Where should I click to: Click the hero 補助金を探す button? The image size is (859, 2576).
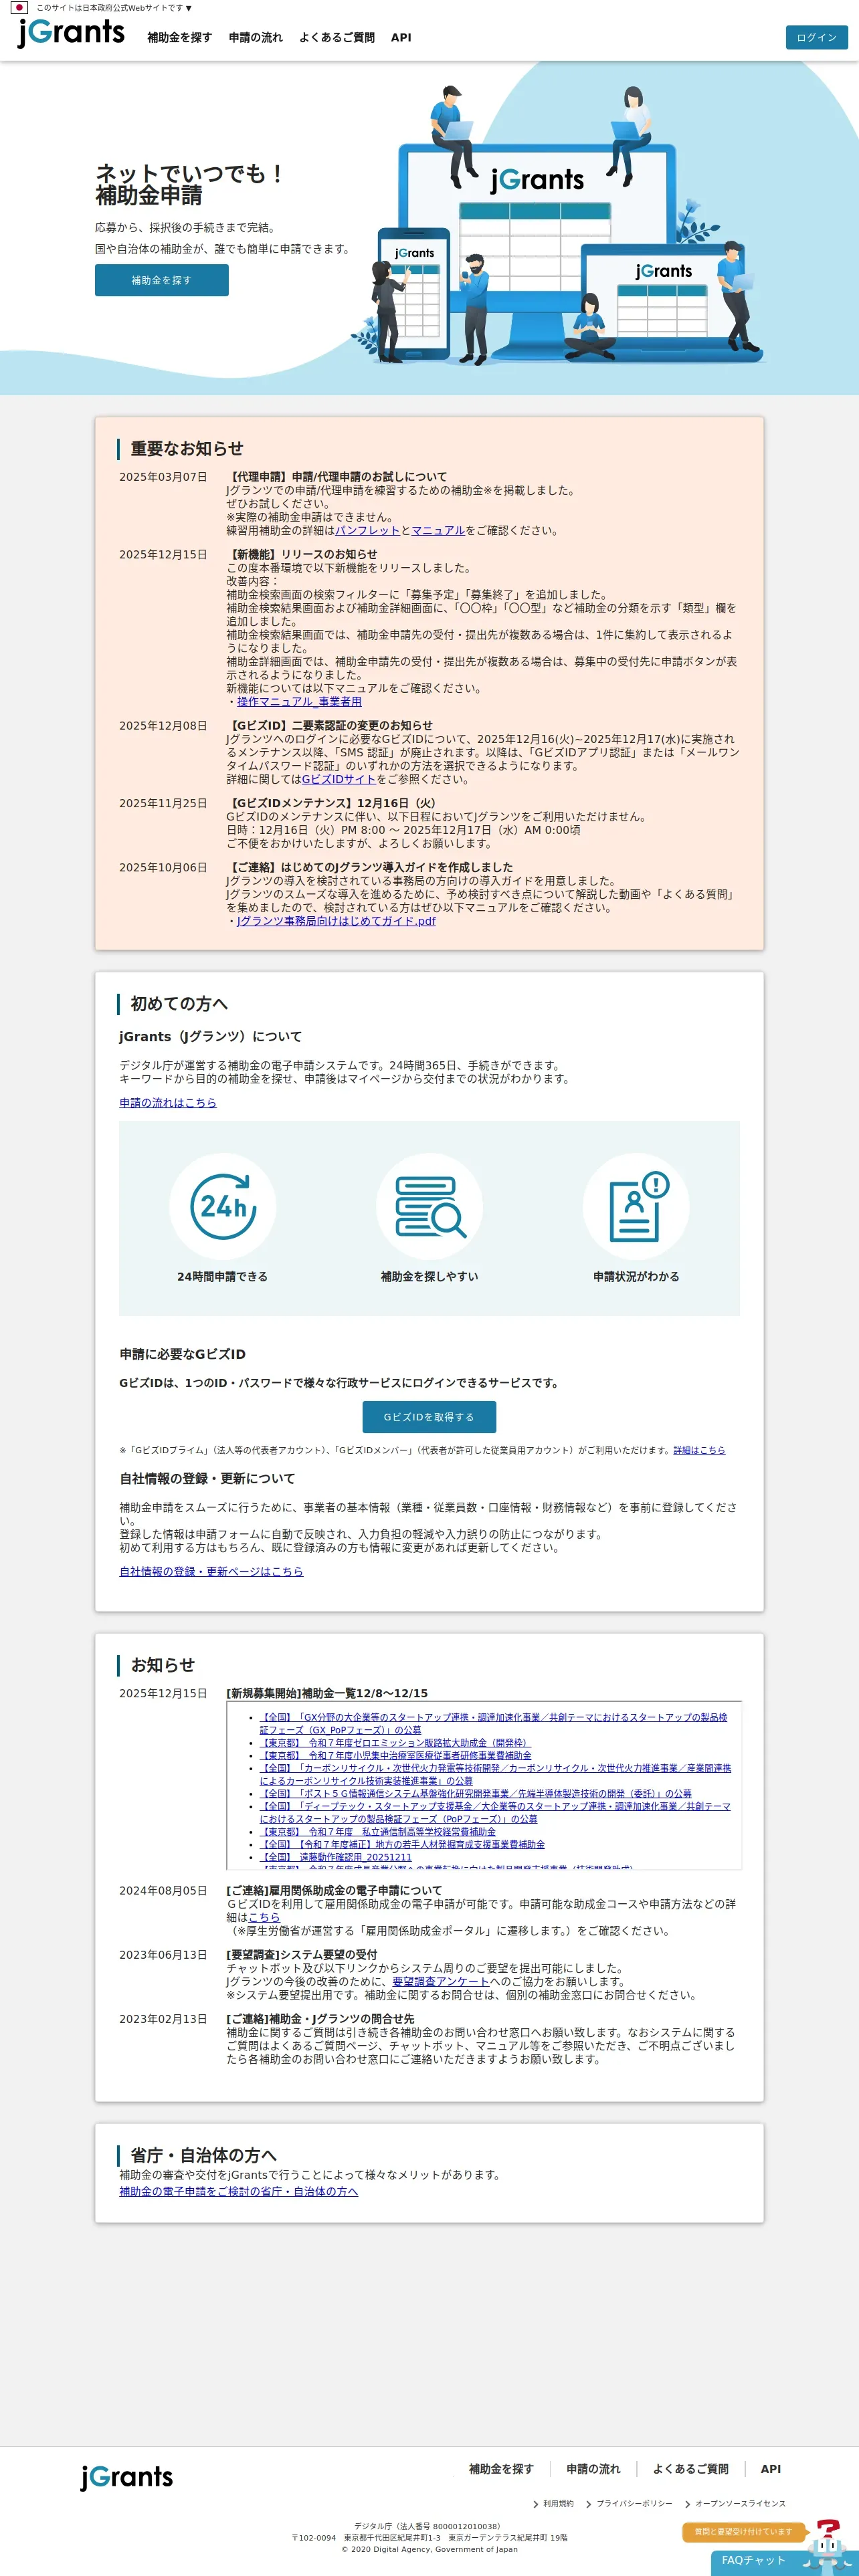(161, 280)
